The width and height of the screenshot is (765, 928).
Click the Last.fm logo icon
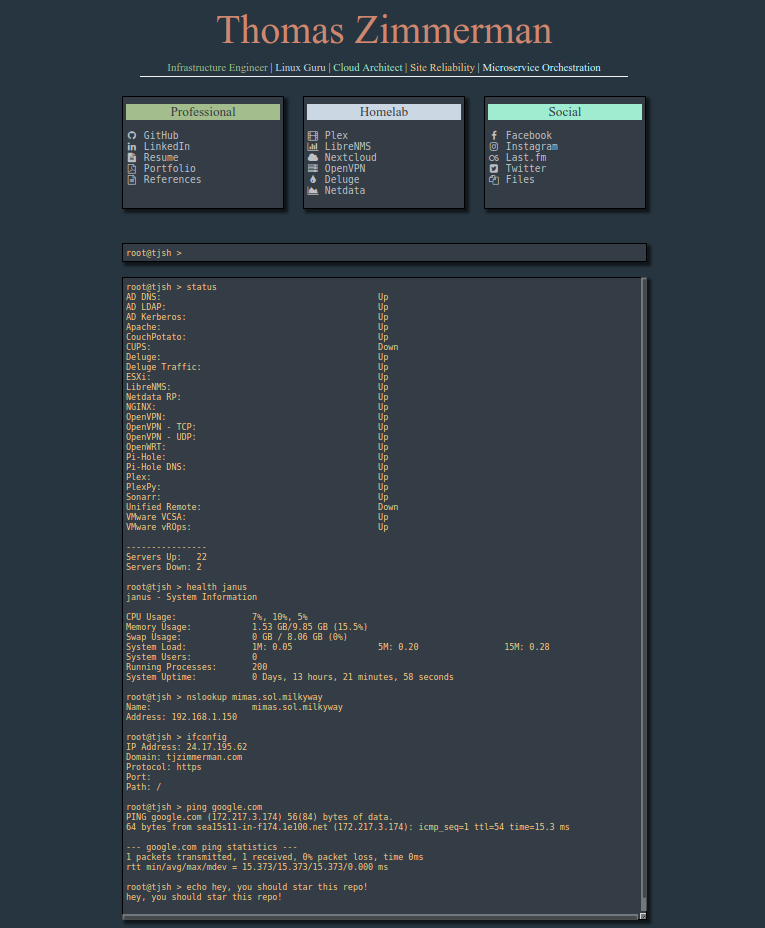pyautogui.click(x=494, y=157)
